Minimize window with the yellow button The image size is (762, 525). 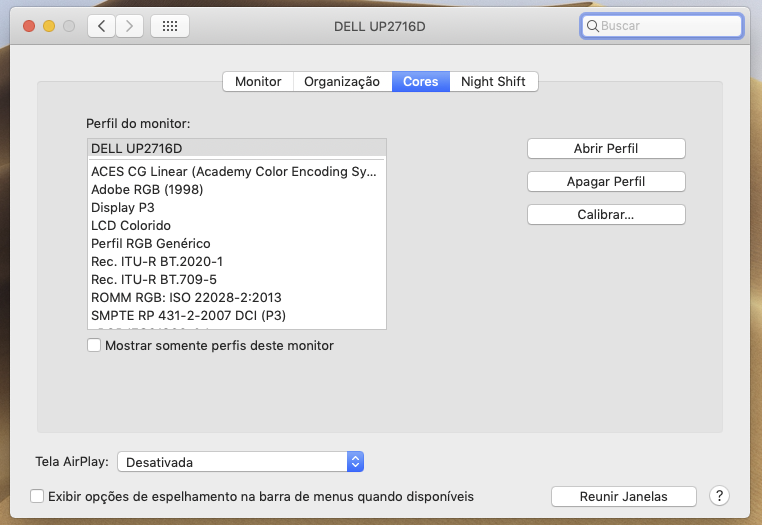pos(49,26)
